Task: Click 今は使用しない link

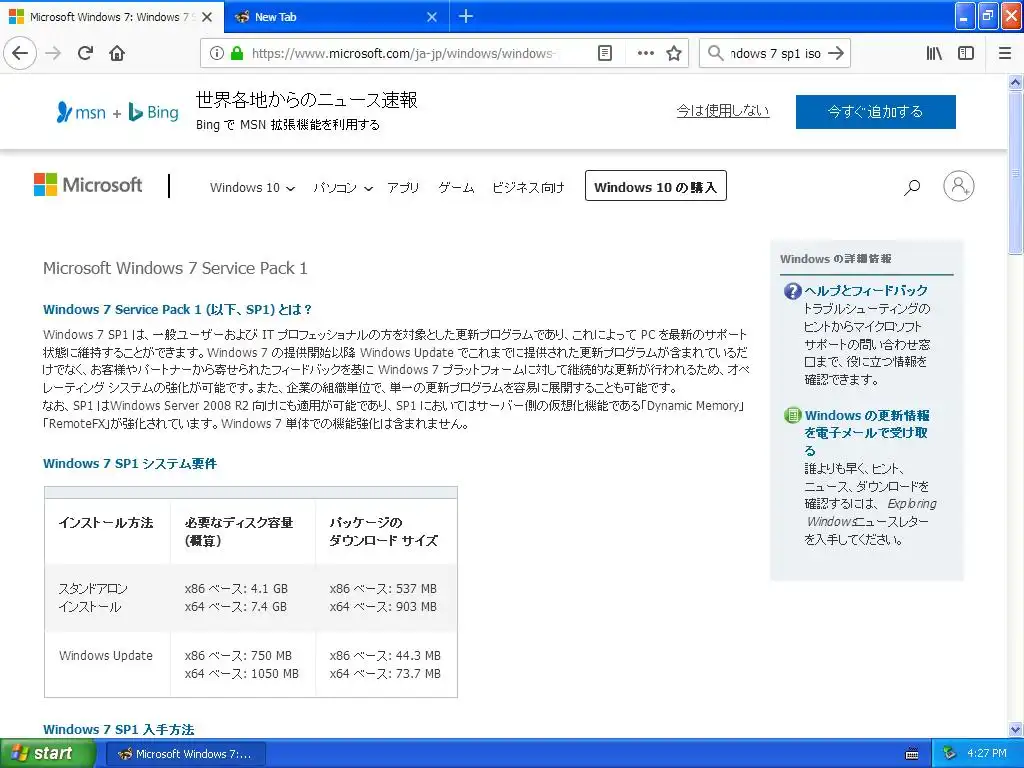Action: 722,110
